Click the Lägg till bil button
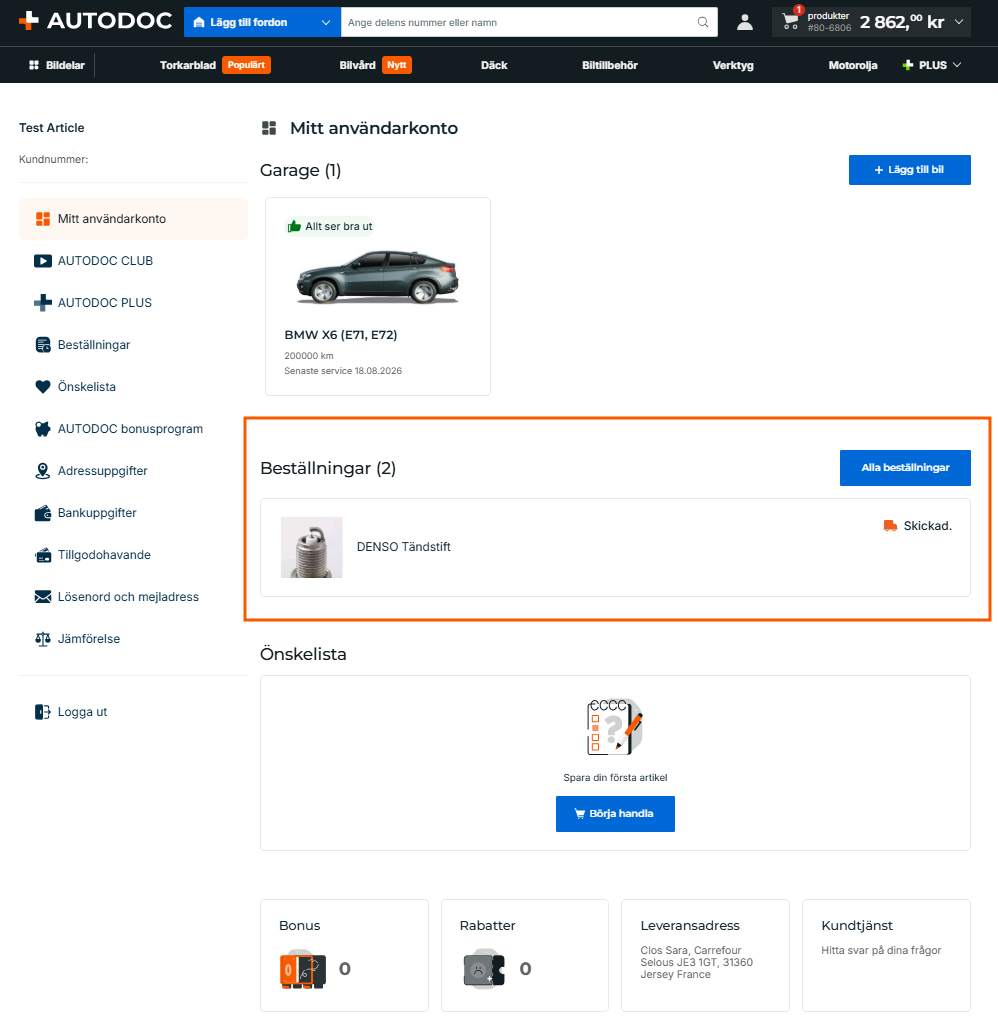Viewport: 998px width, 1031px height. coord(909,170)
